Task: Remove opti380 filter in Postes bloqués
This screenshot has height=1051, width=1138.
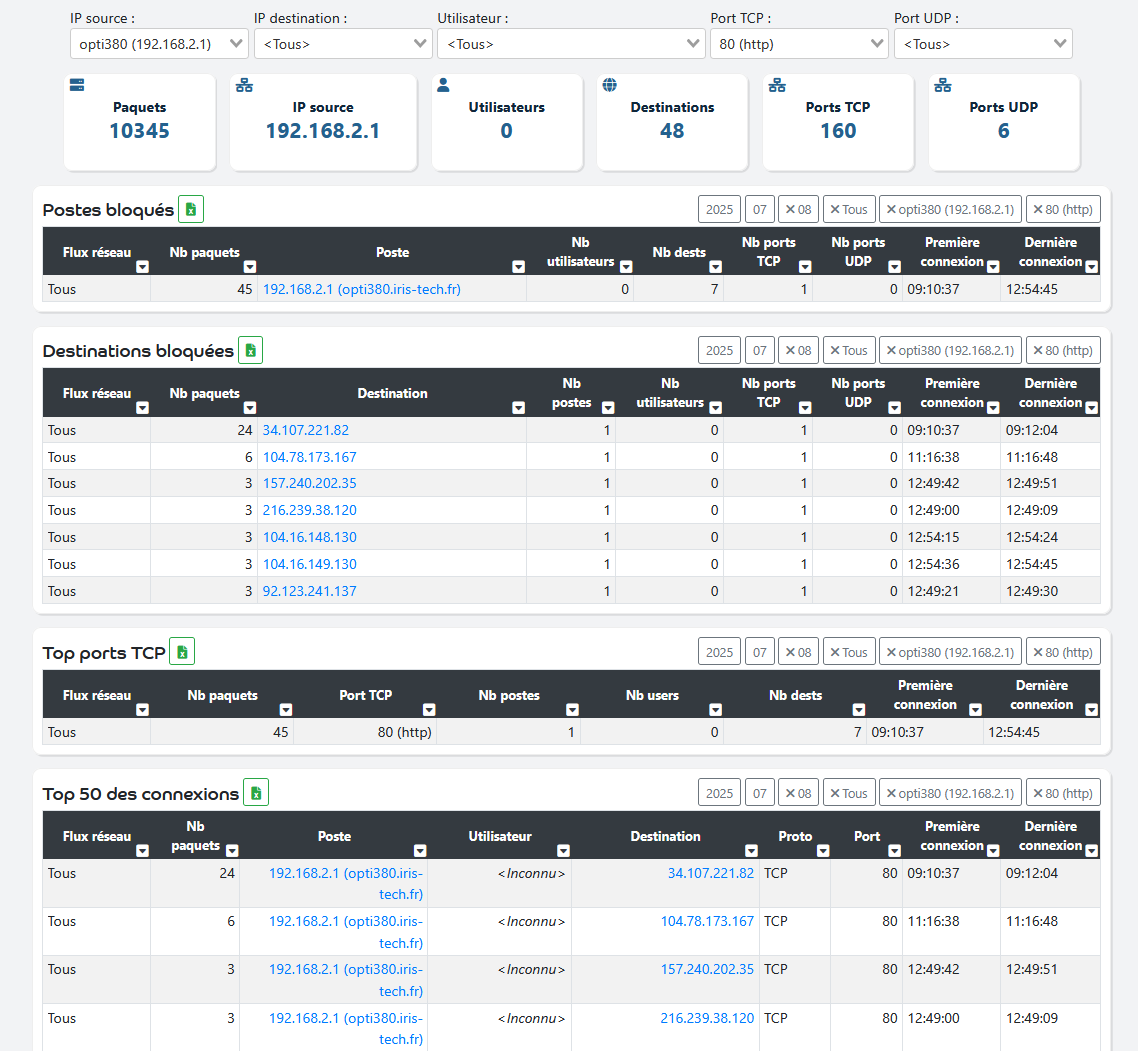Action: [x=950, y=209]
